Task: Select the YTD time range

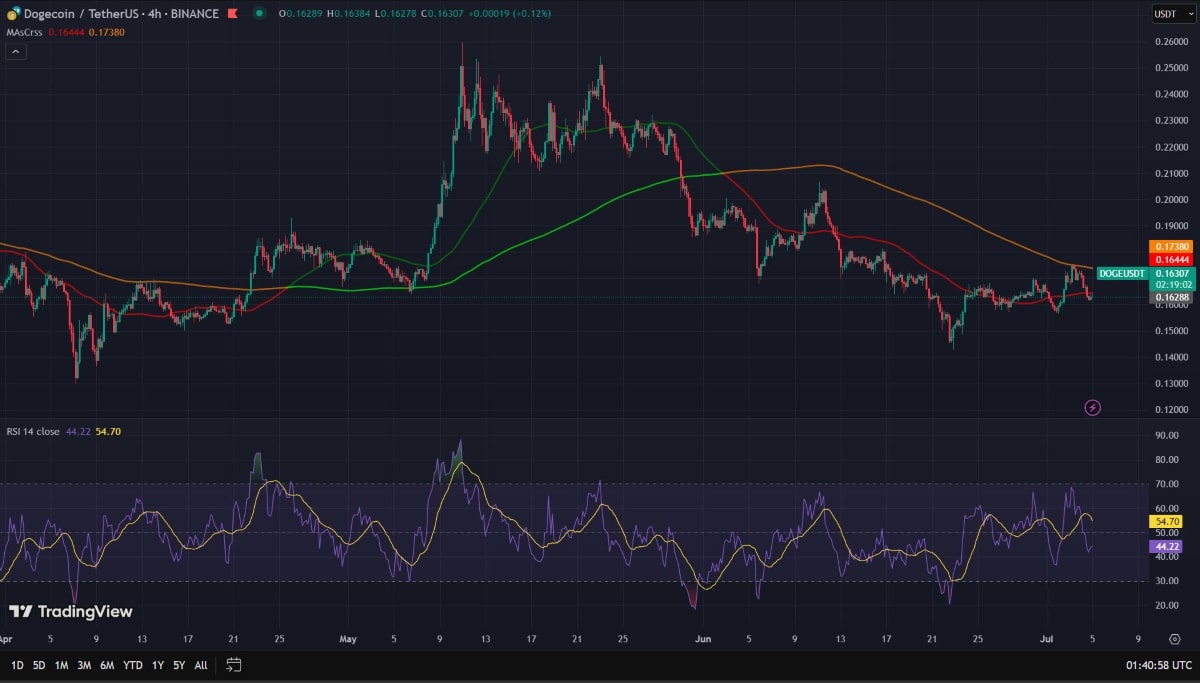Action: point(133,665)
